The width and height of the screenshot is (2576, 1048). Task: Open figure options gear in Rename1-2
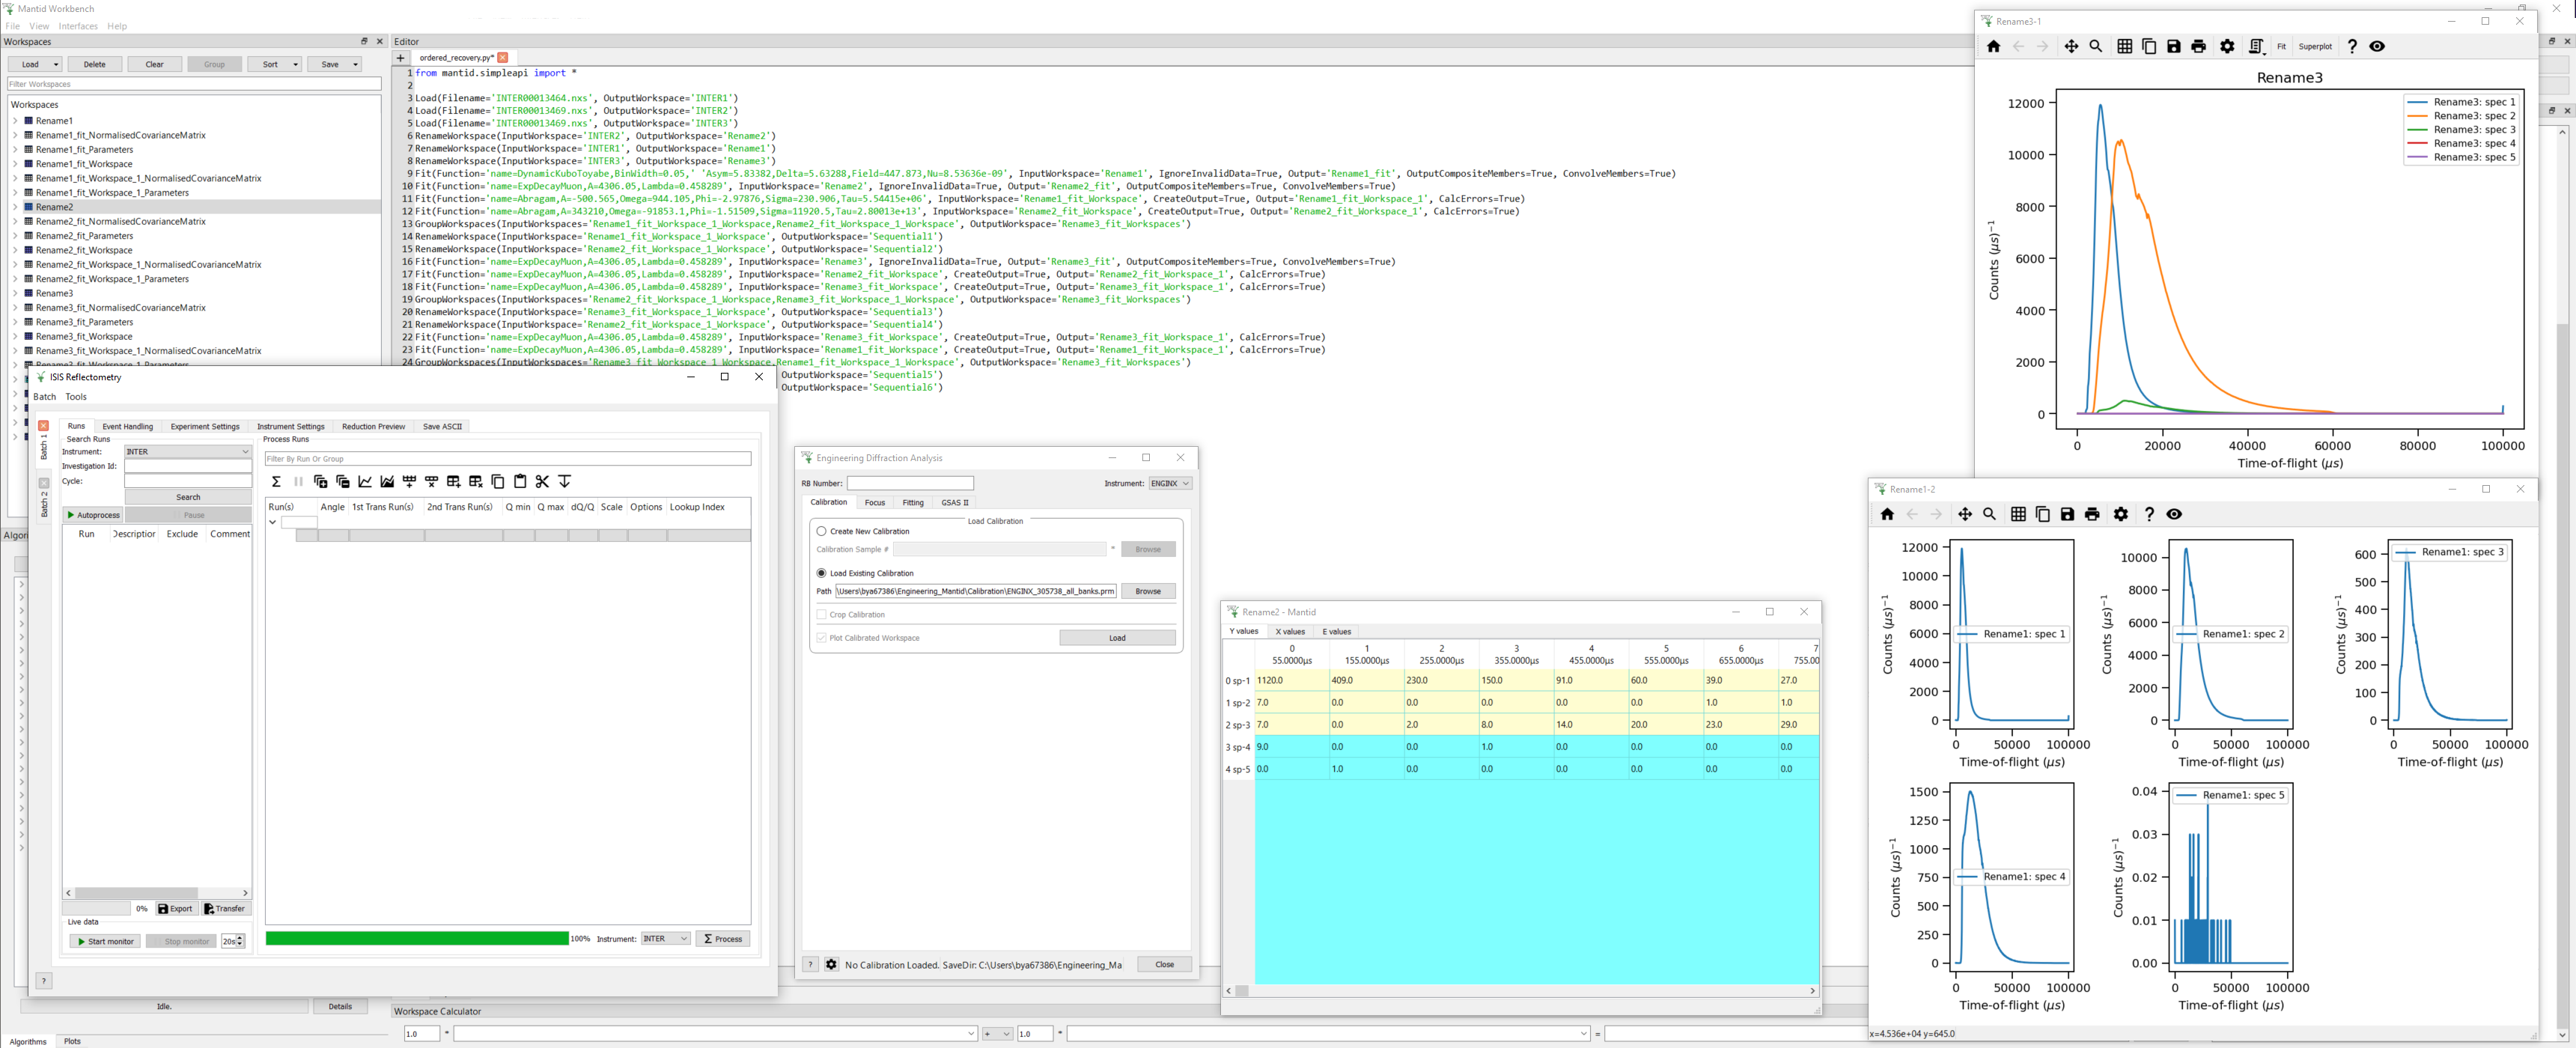[x=2121, y=514]
